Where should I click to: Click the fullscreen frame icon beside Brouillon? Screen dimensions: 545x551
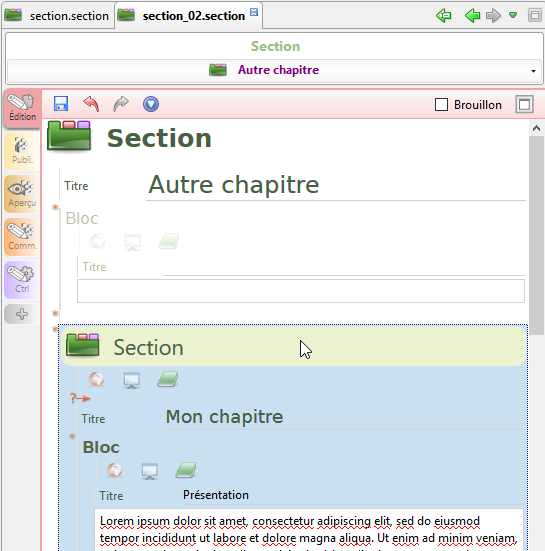point(525,104)
